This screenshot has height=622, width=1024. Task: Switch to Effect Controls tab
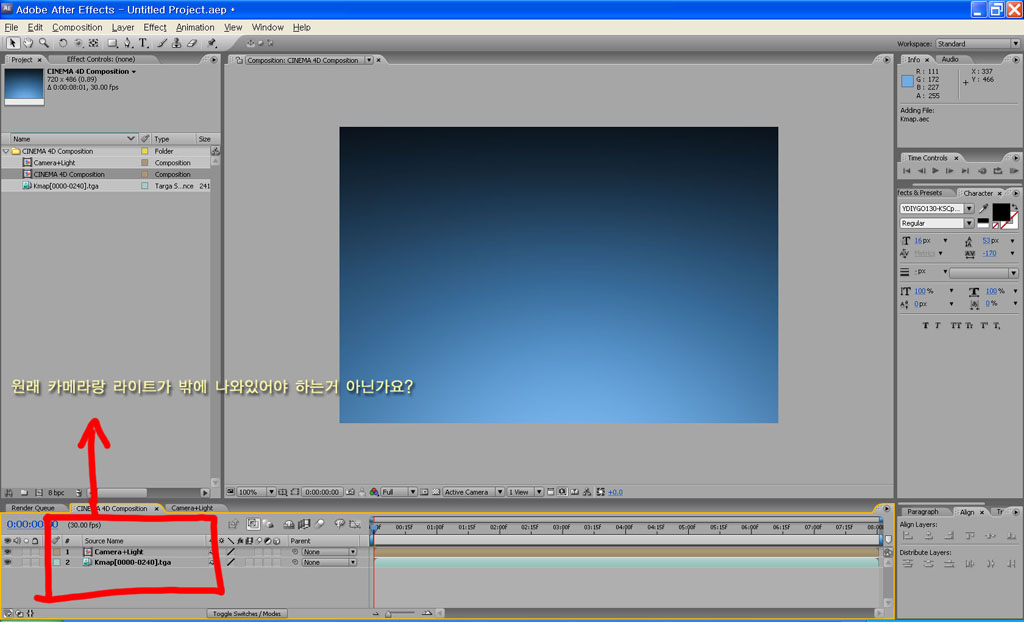[x=101, y=59]
